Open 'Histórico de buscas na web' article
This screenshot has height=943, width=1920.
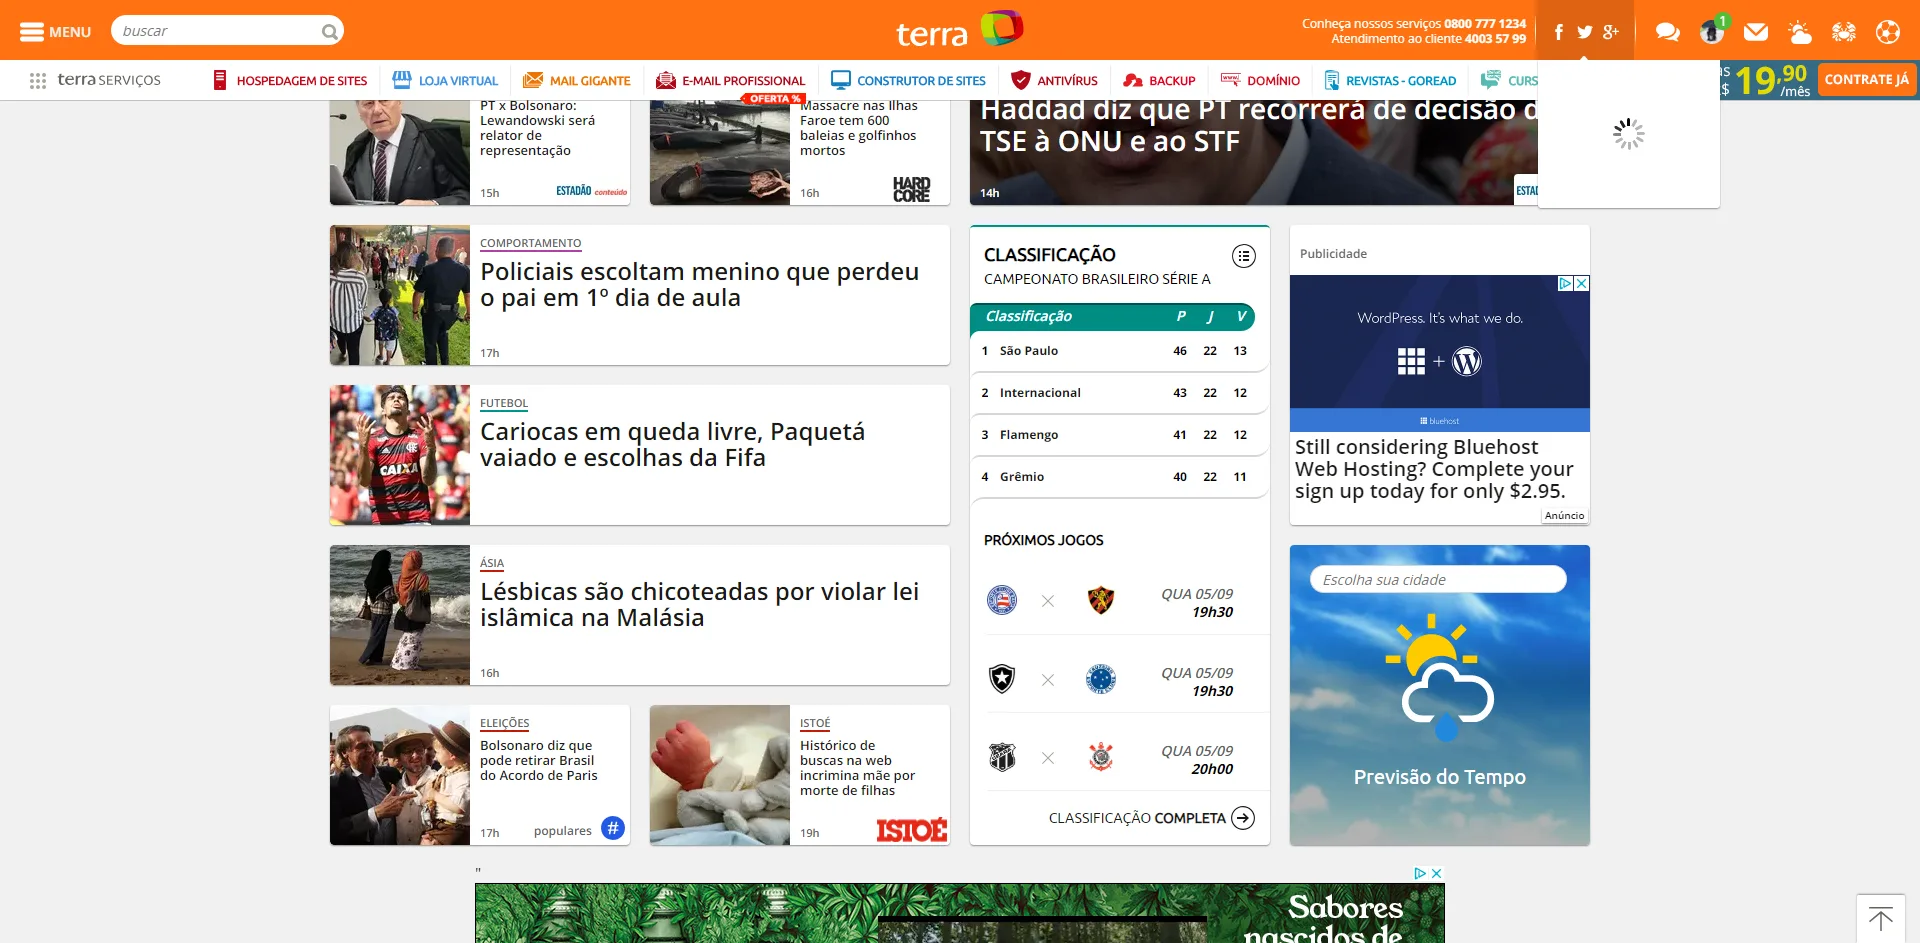857,768
